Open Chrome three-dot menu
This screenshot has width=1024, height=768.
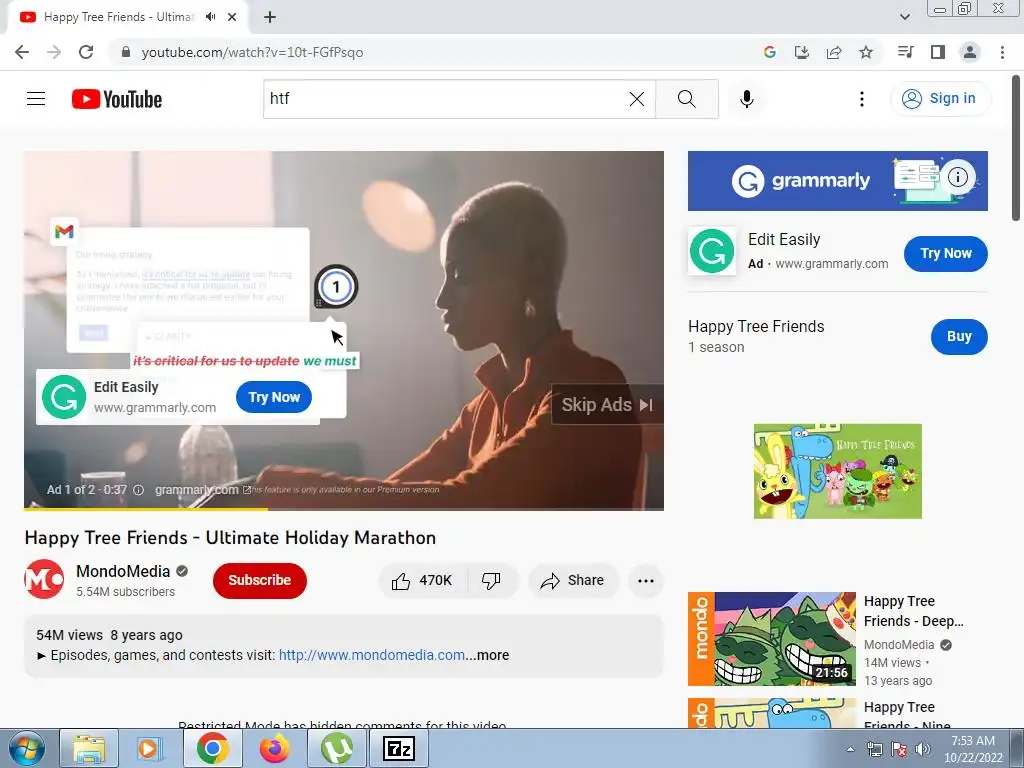pos(1002,52)
